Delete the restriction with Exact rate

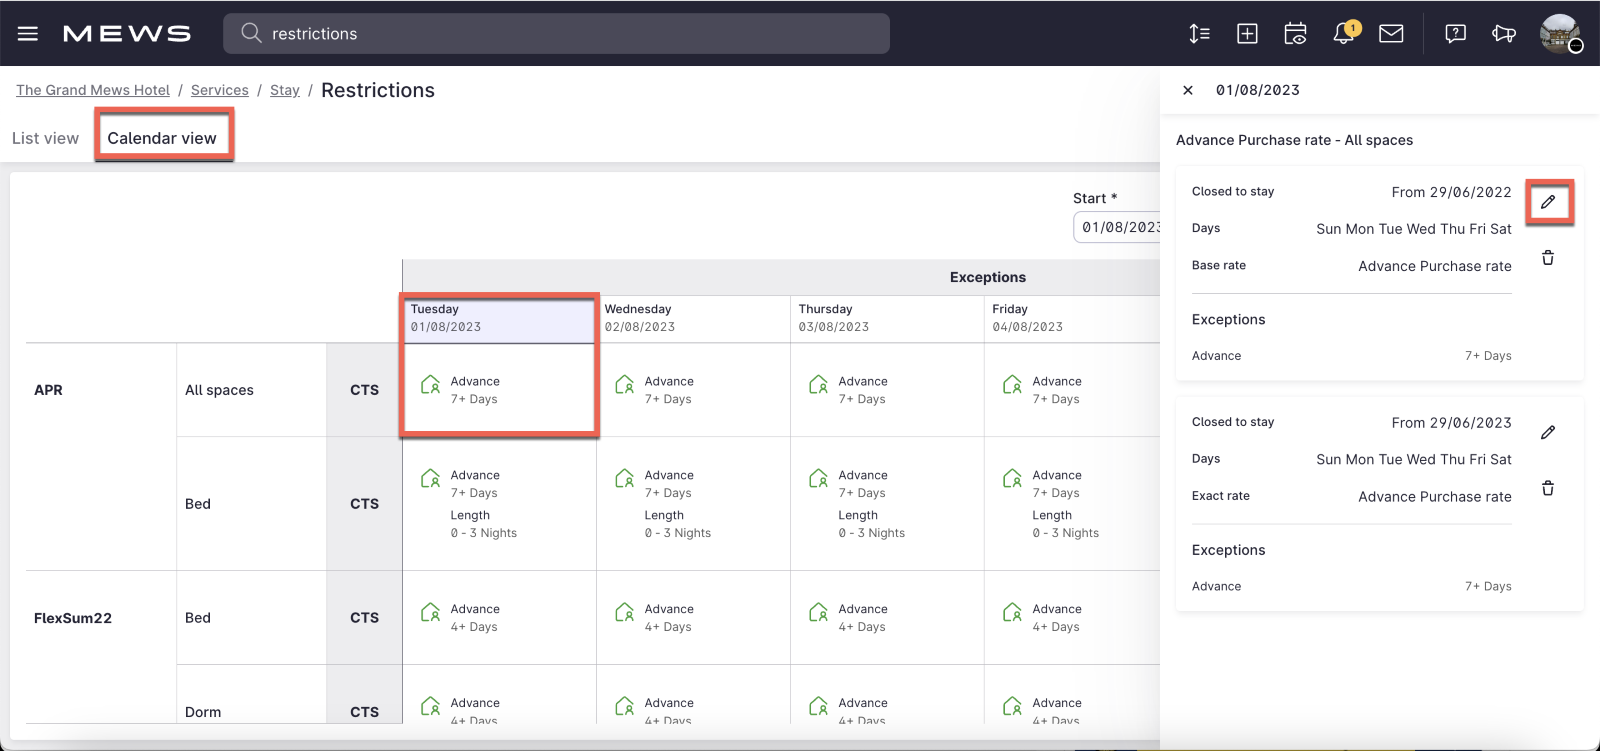[x=1548, y=489]
